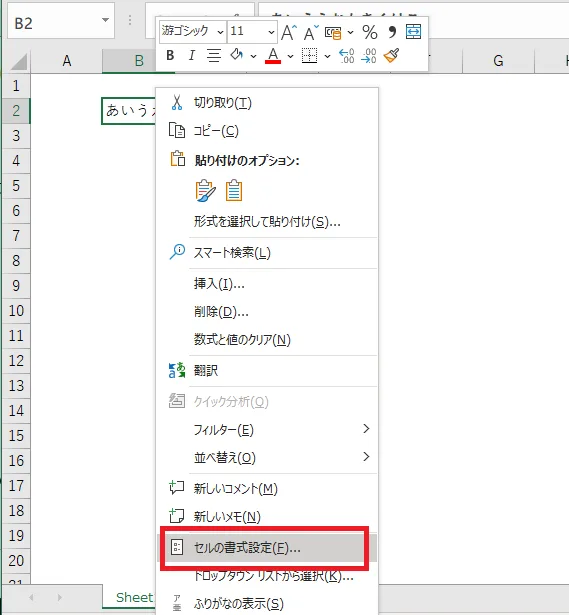Select row 2 header
Image resolution: width=569 pixels, height=615 pixels.
tap(16, 111)
